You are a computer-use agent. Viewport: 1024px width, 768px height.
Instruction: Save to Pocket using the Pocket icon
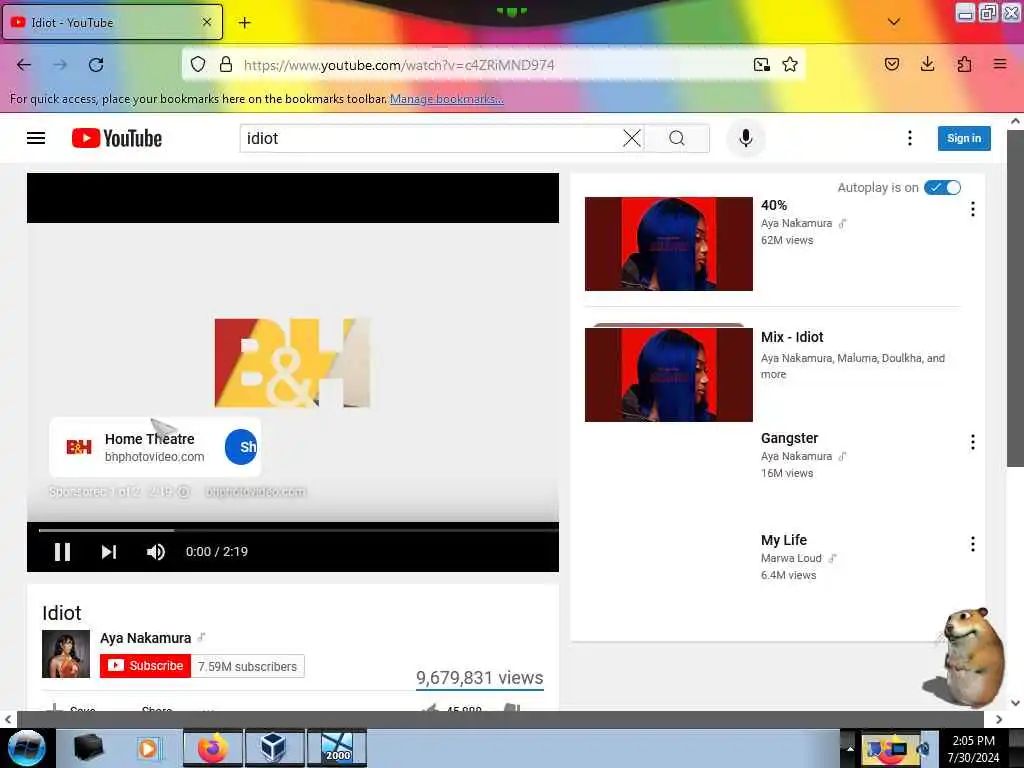click(x=891, y=64)
